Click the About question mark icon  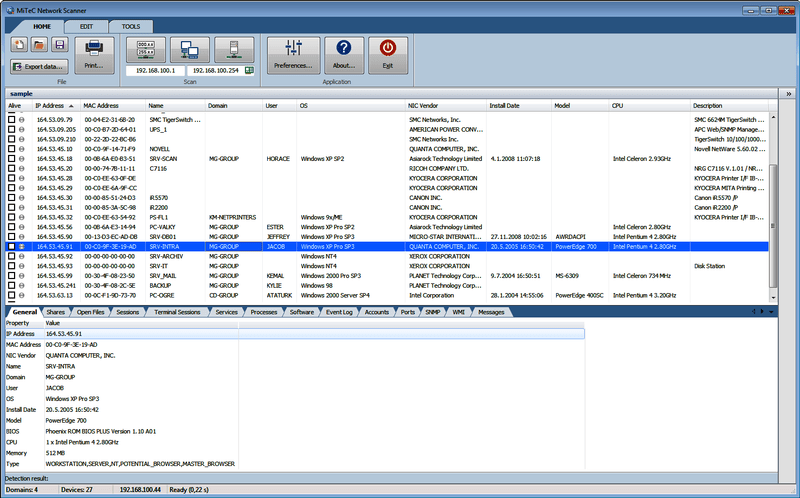344,56
